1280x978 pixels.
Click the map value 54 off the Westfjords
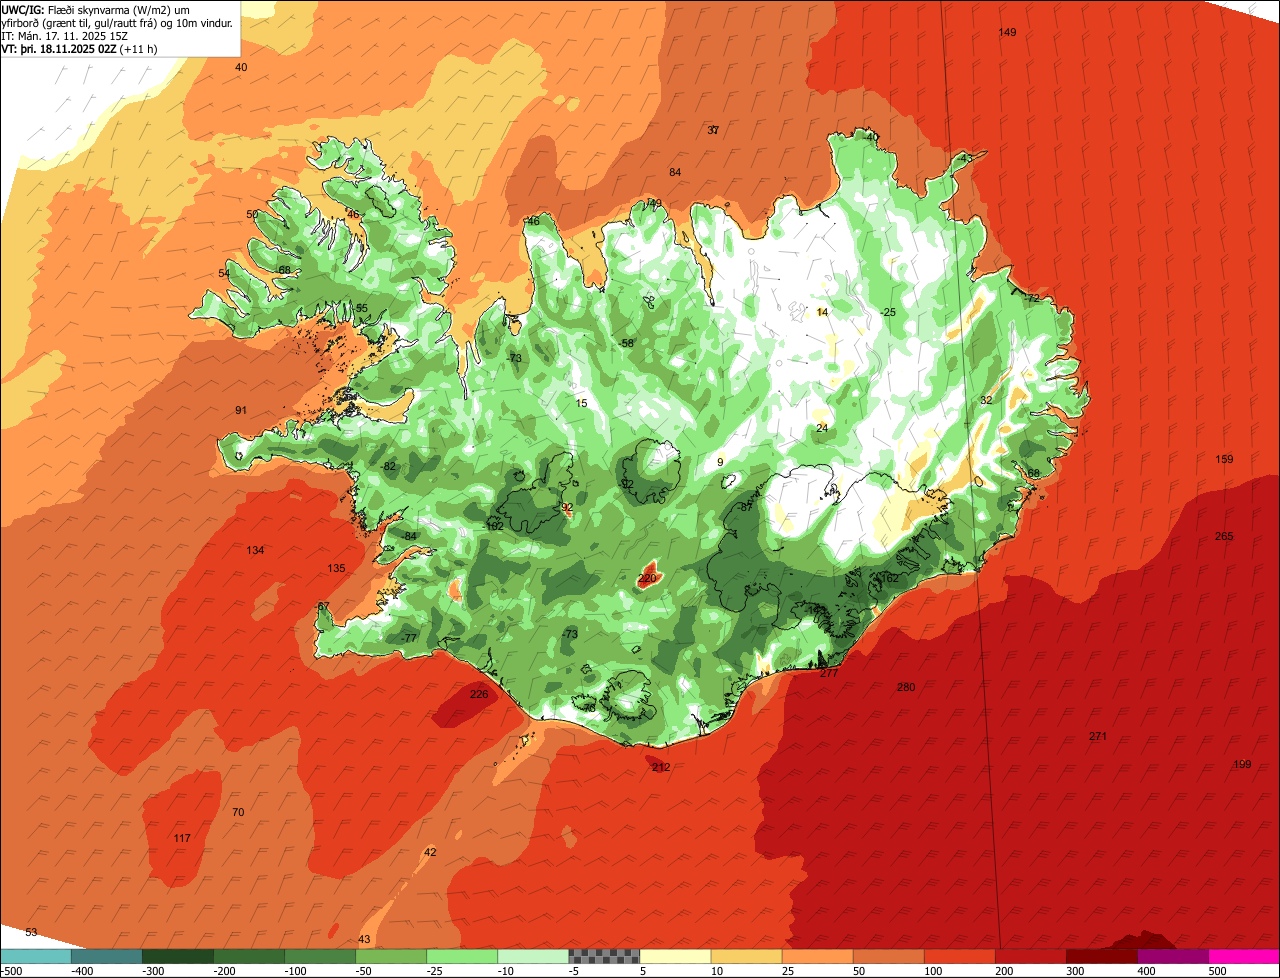point(224,273)
